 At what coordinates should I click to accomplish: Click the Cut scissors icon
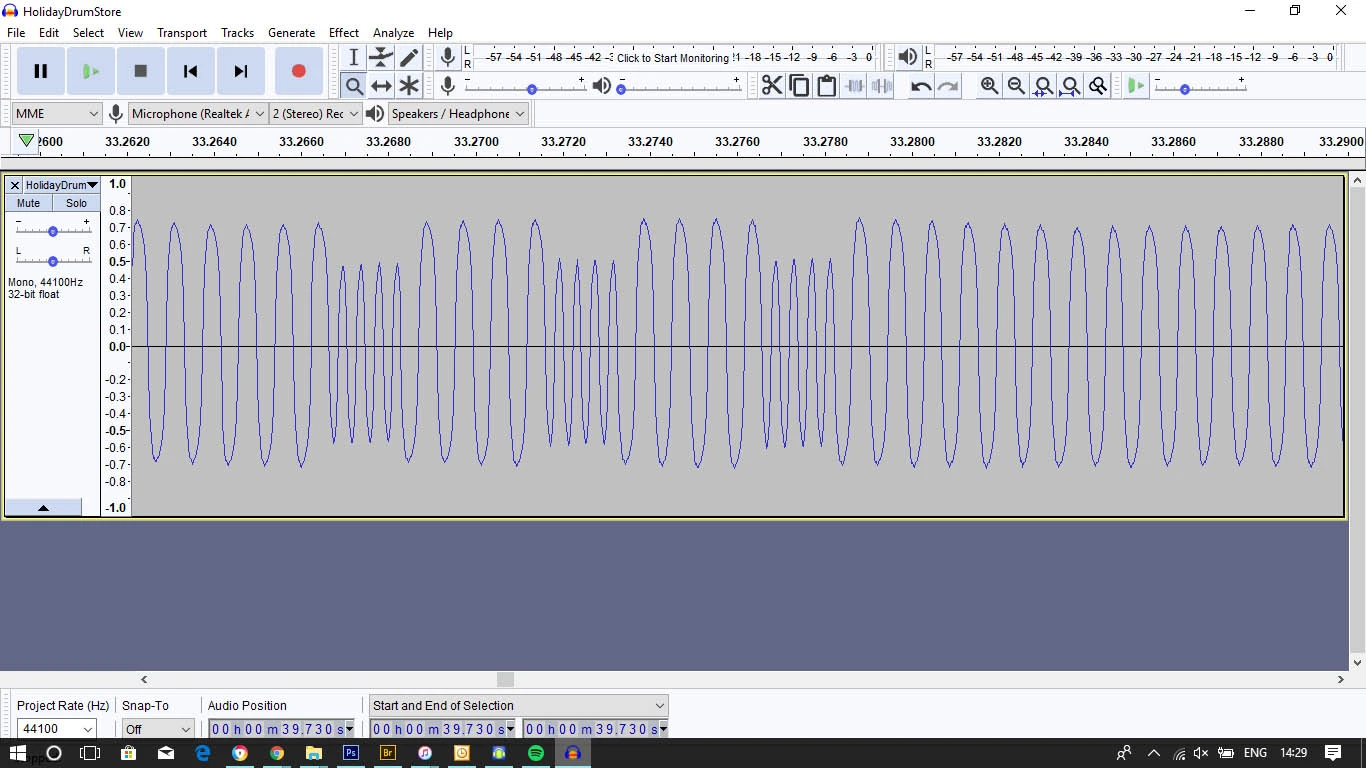(x=771, y=86)
